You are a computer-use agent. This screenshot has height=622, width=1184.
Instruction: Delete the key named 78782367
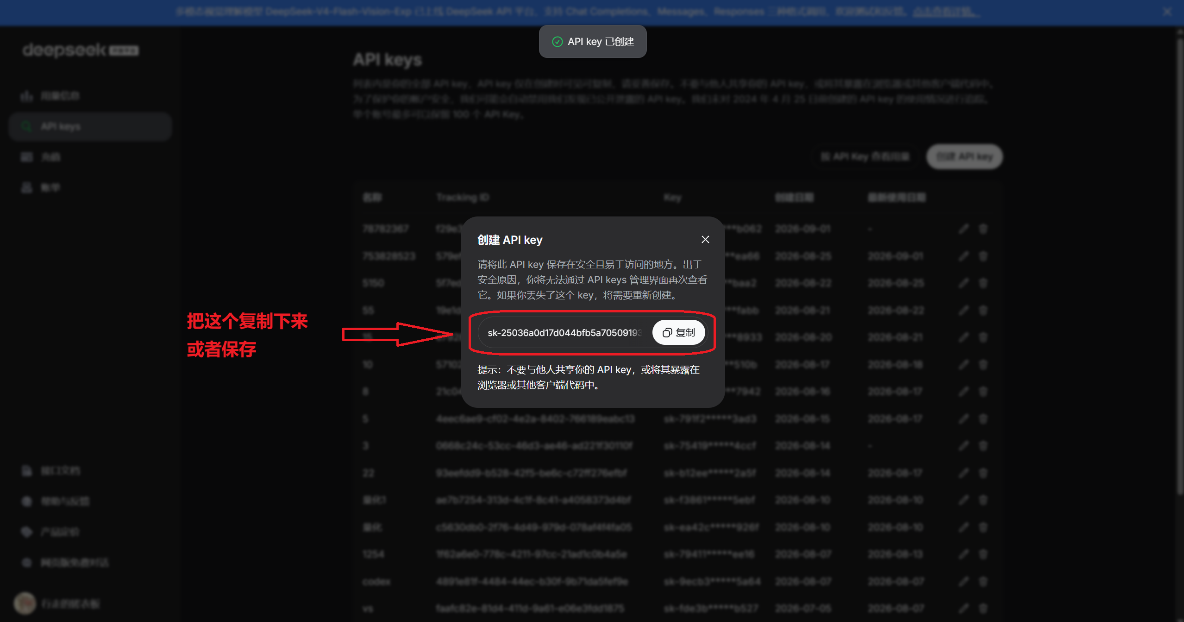tap(983, 229)
